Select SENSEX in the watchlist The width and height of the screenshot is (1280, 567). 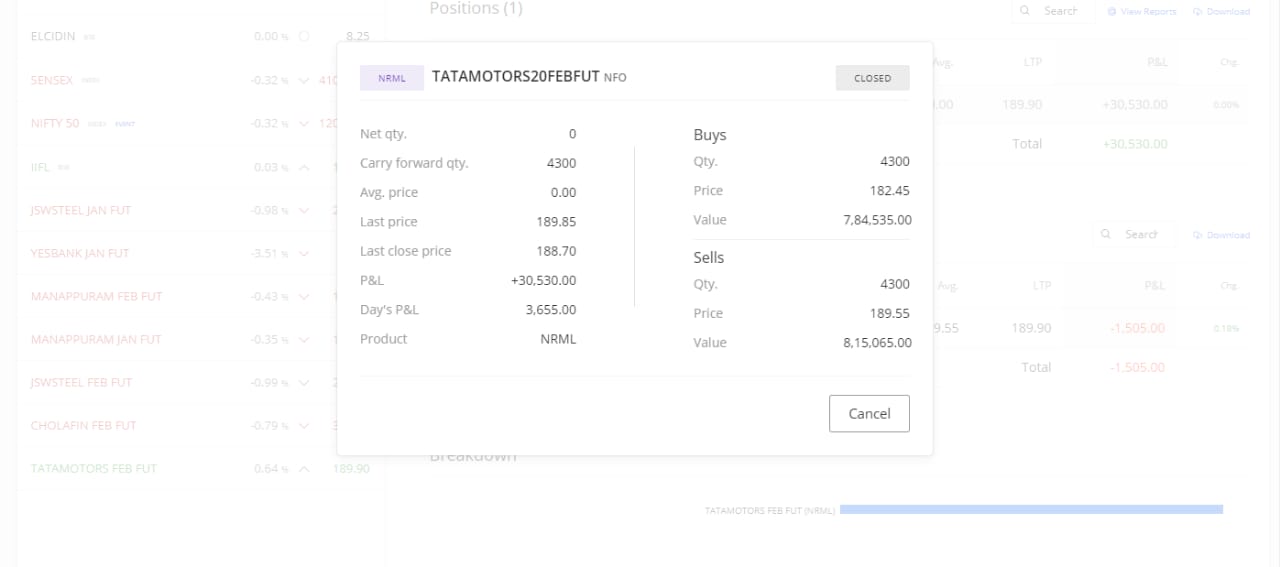point(52,80)
